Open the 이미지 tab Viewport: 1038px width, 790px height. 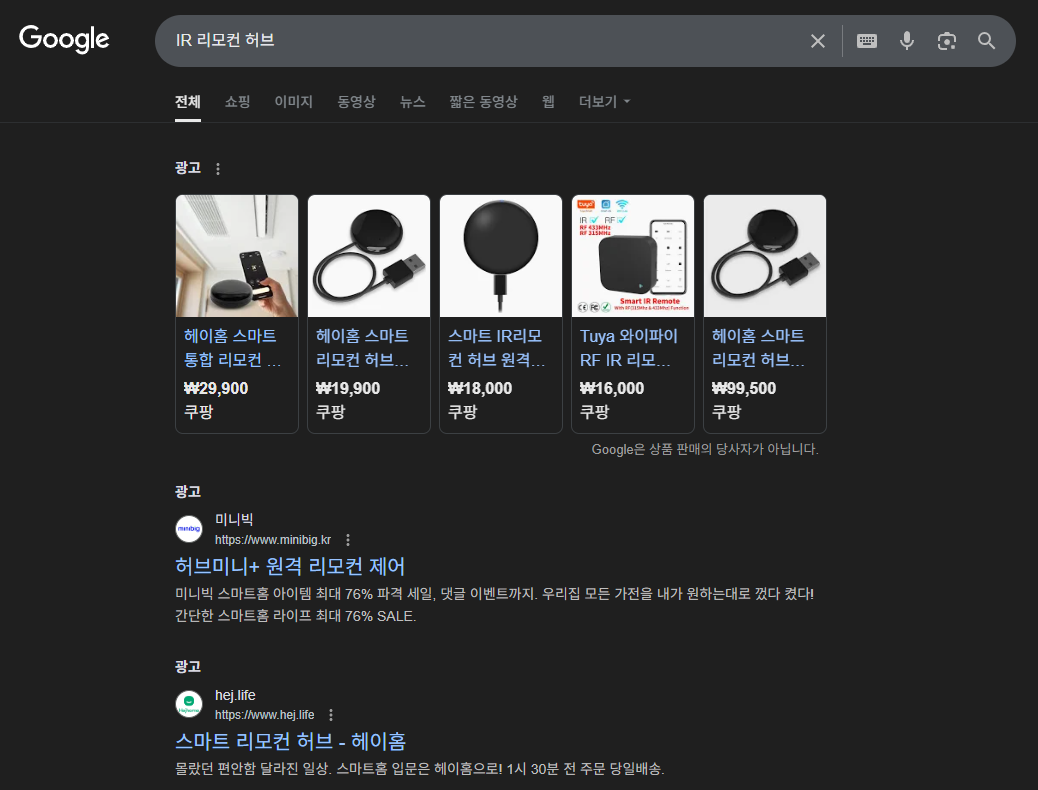pyautogui.click(x=295, y=101)
